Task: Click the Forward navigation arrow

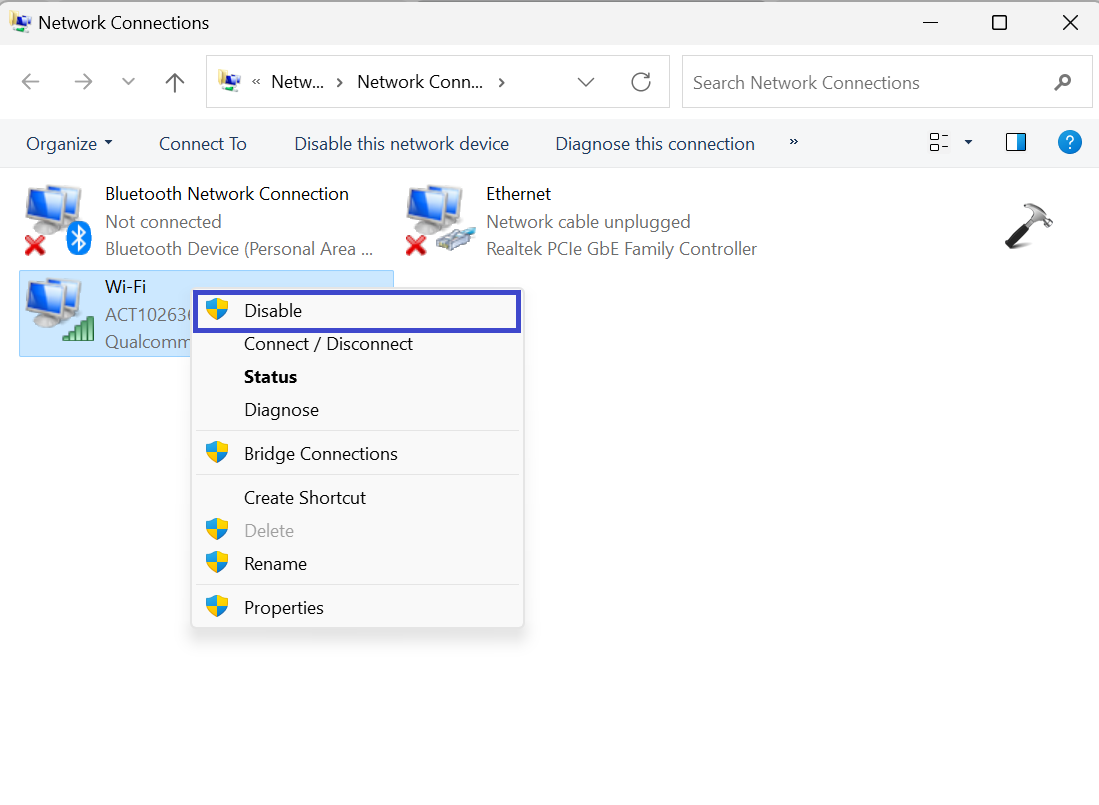Action: [x=83, y=82]
